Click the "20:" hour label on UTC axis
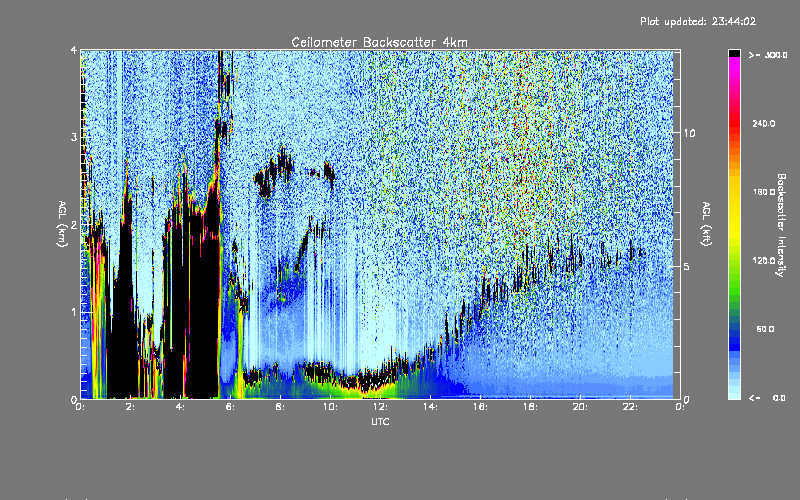The image size is (800, 500). tap(580, 407)
